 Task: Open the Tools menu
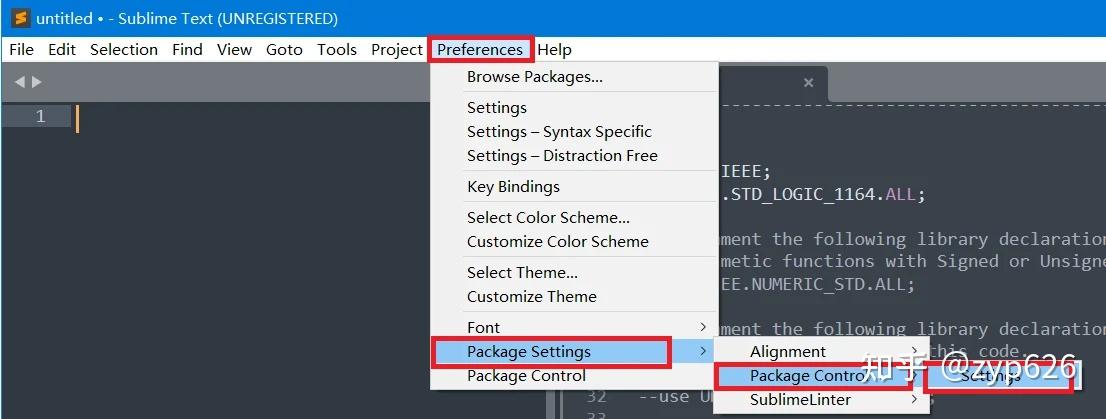point(337,49)
